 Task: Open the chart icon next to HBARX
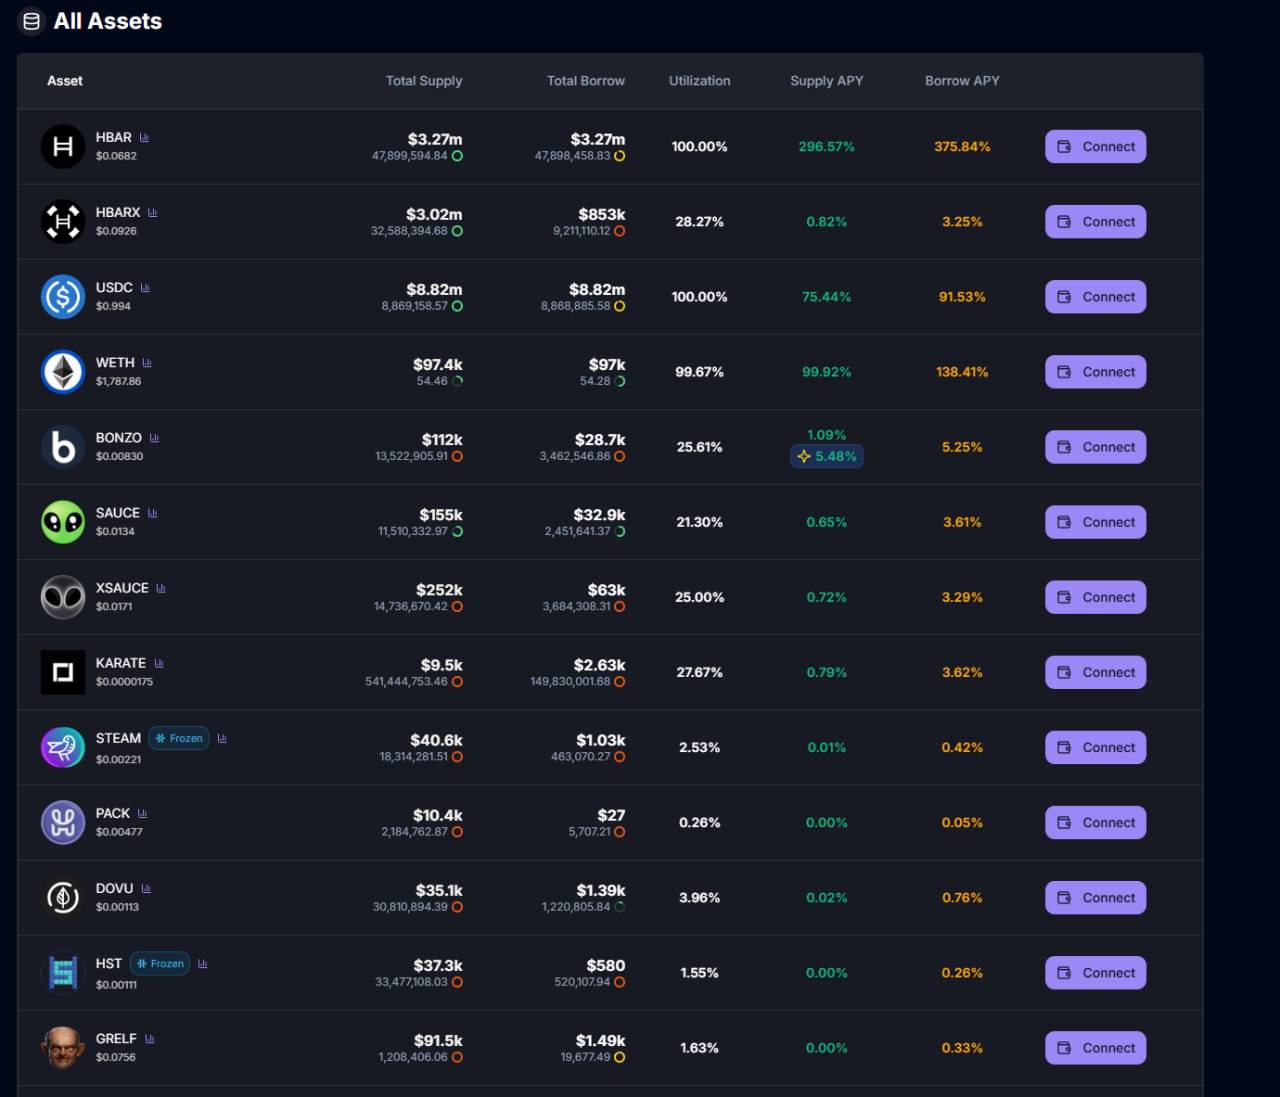pyautogui.click(x=152, y=212)
